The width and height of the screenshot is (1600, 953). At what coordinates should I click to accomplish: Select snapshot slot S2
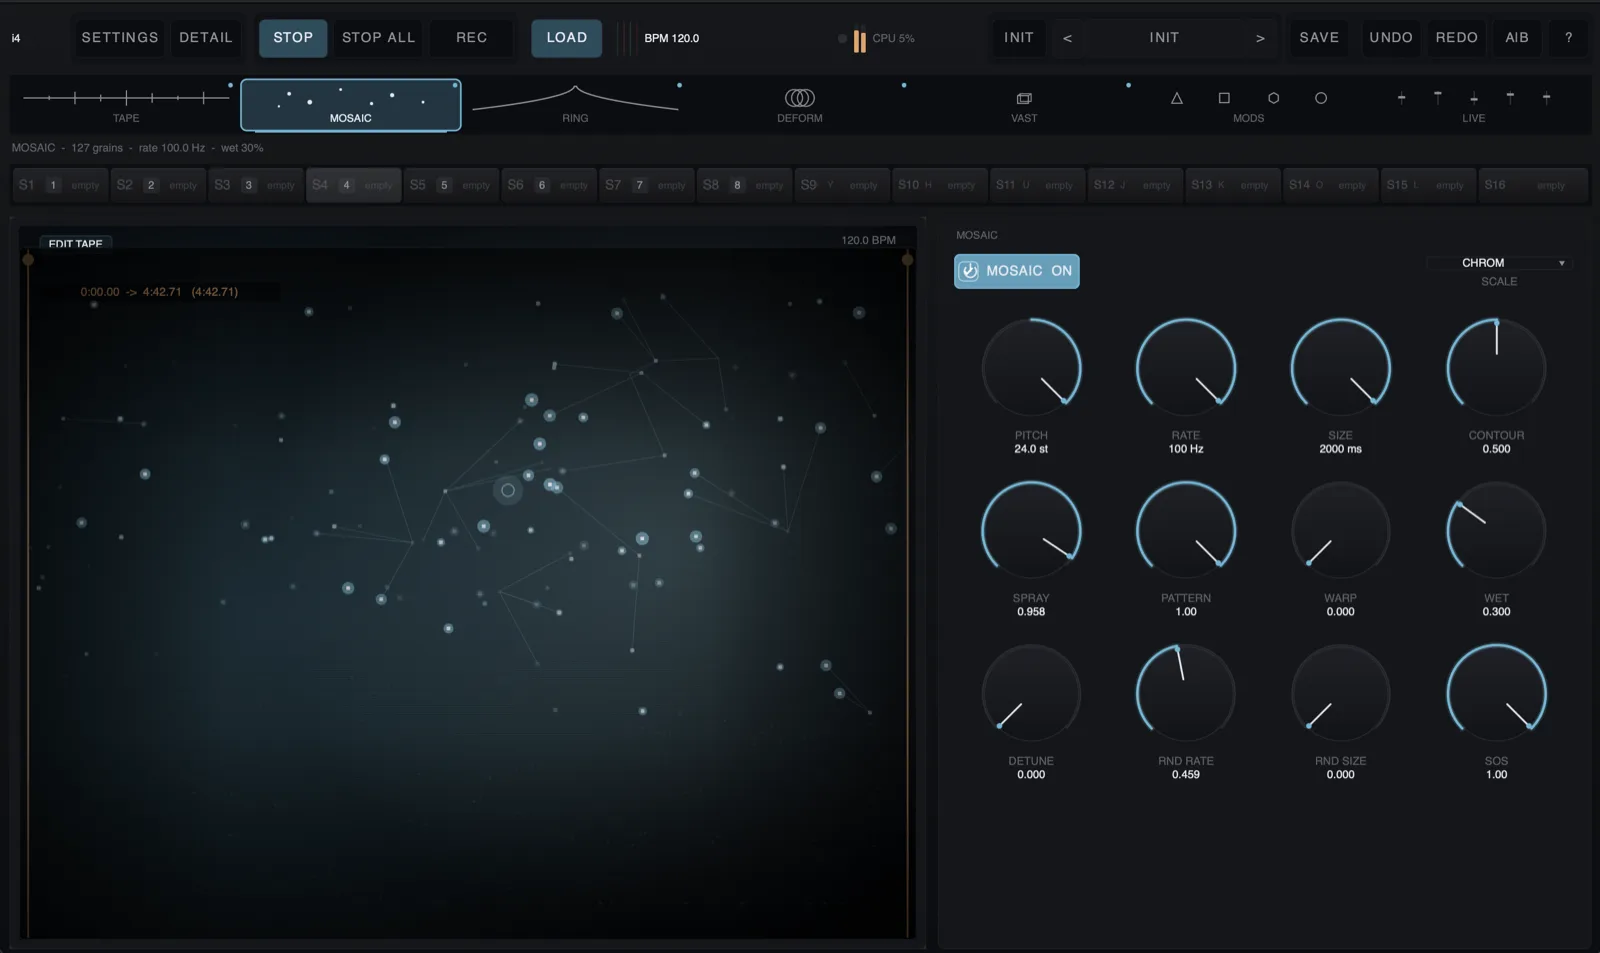pyautogui.click(x=157, y=185)
